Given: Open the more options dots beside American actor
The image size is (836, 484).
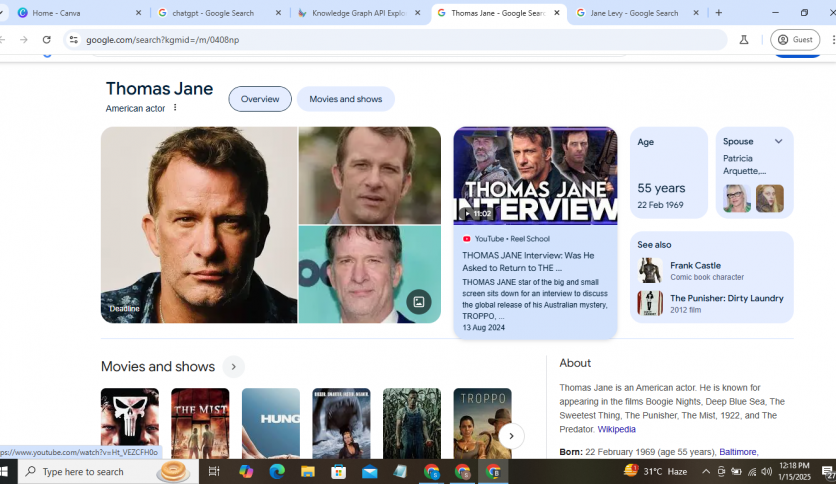Looking at the screenshot, I should point(175,108).
